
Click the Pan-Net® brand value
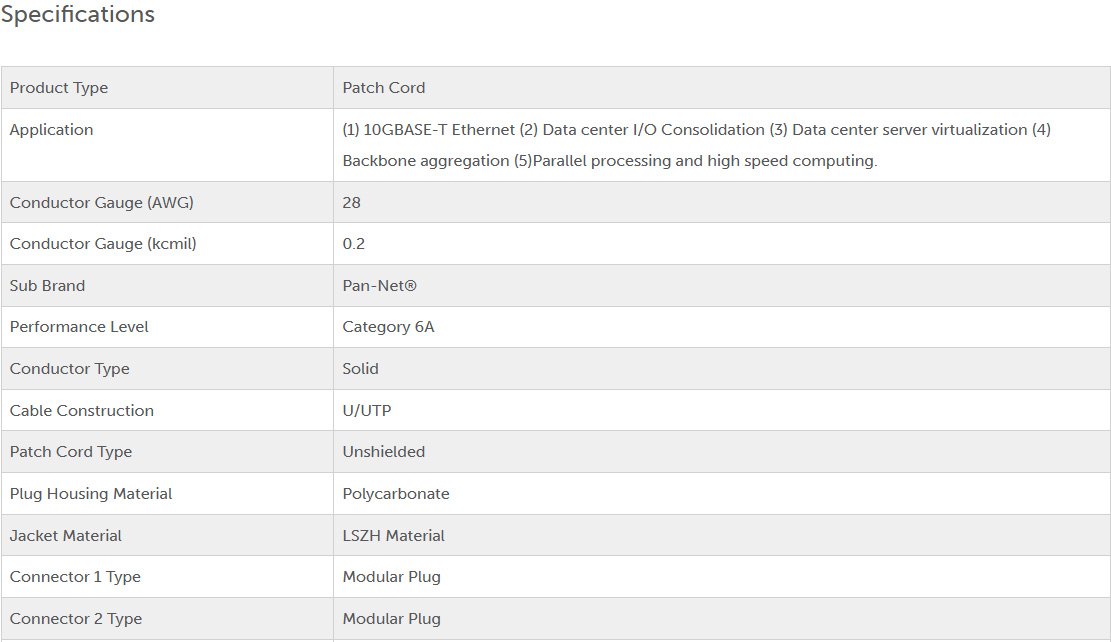point(379,286)
